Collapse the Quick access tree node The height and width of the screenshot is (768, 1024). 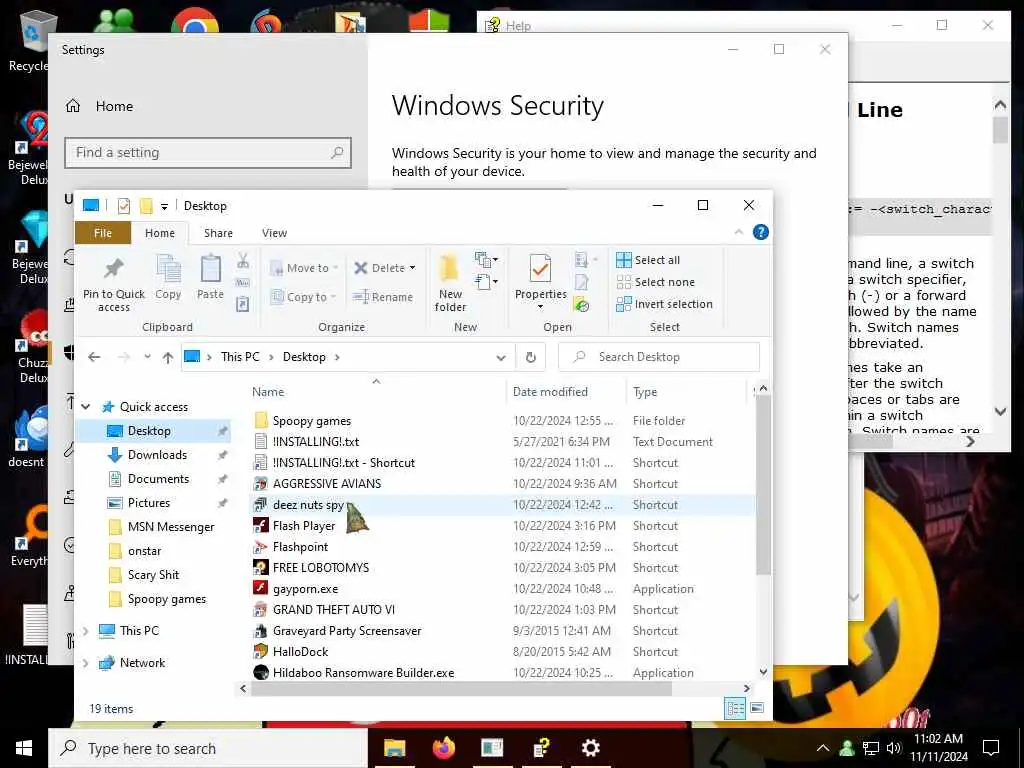click(86, 407)
